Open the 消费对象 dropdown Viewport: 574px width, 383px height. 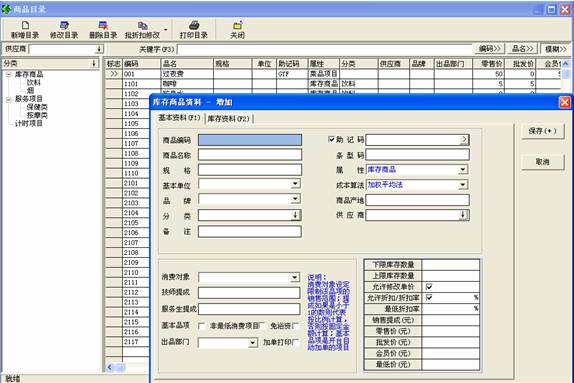tap(295, 278)
